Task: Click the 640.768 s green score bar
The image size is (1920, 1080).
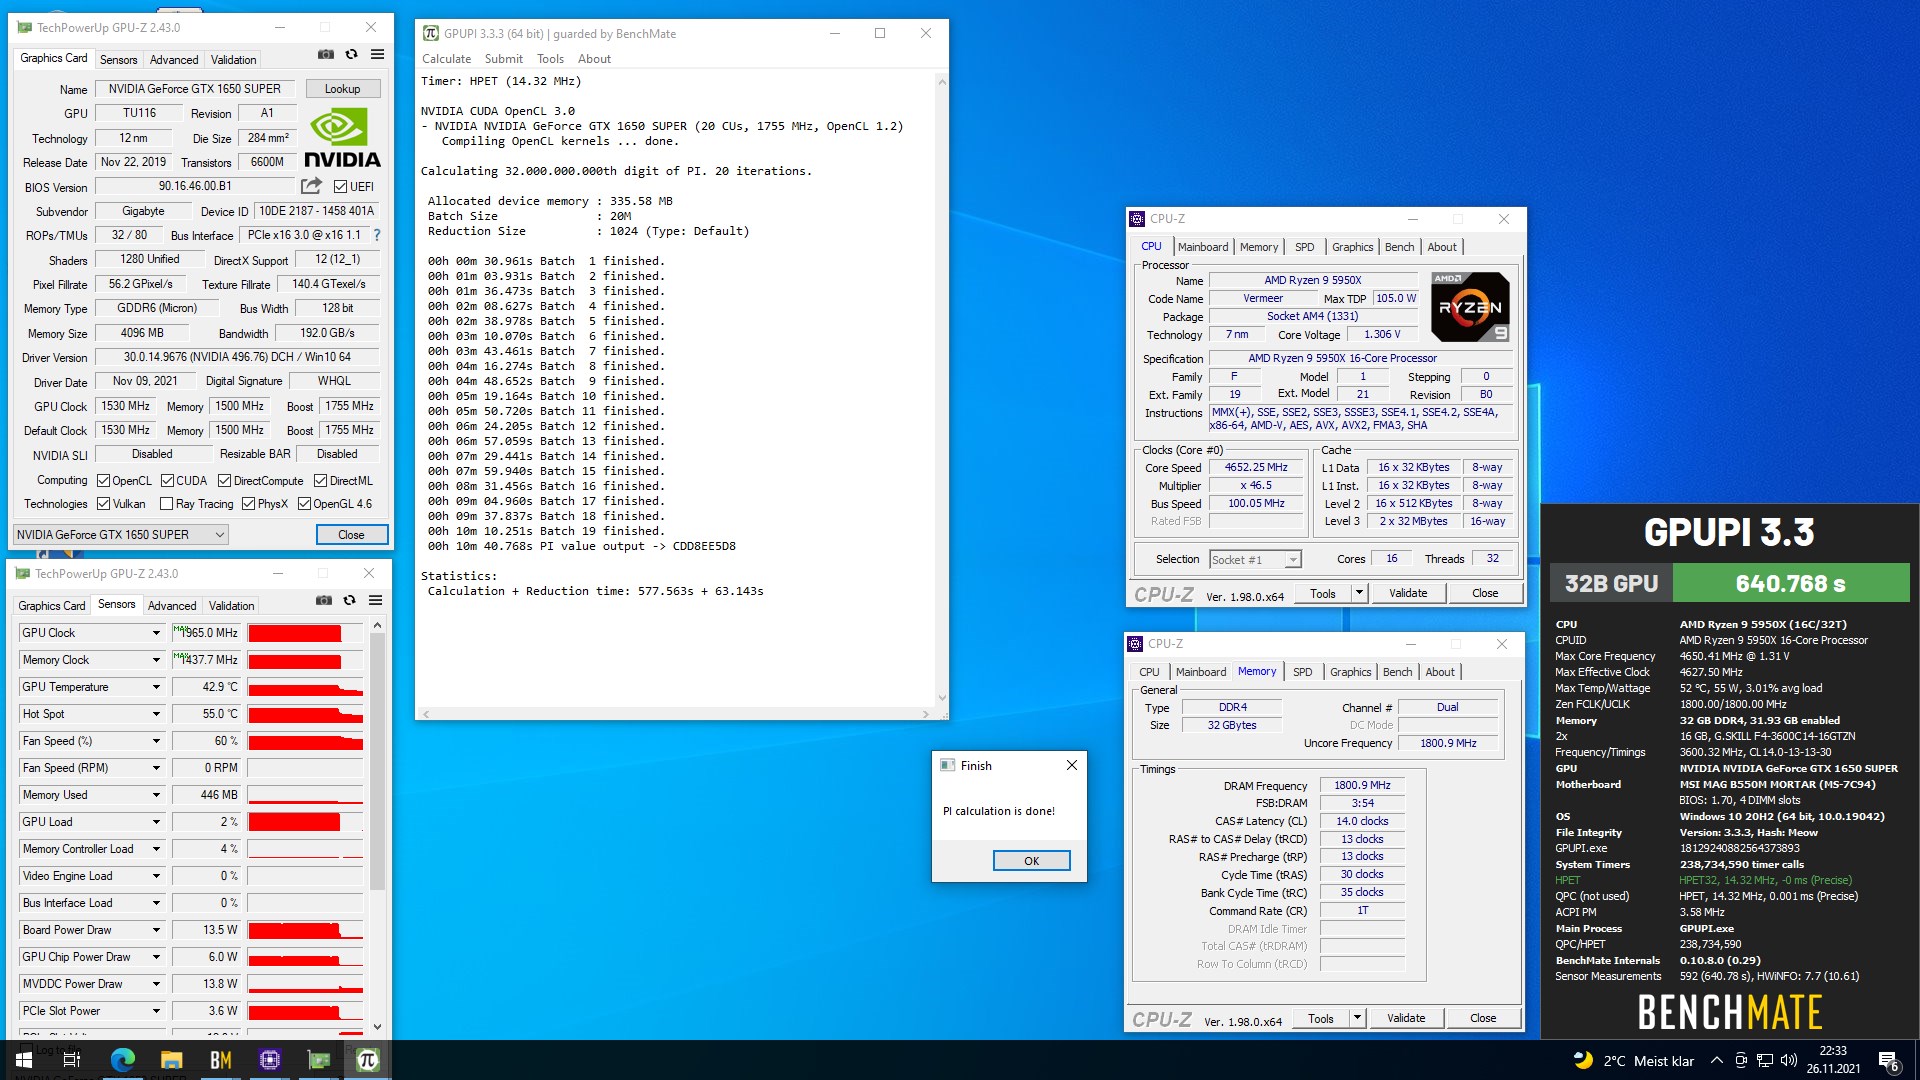Action: click(x=1790, y=583)
